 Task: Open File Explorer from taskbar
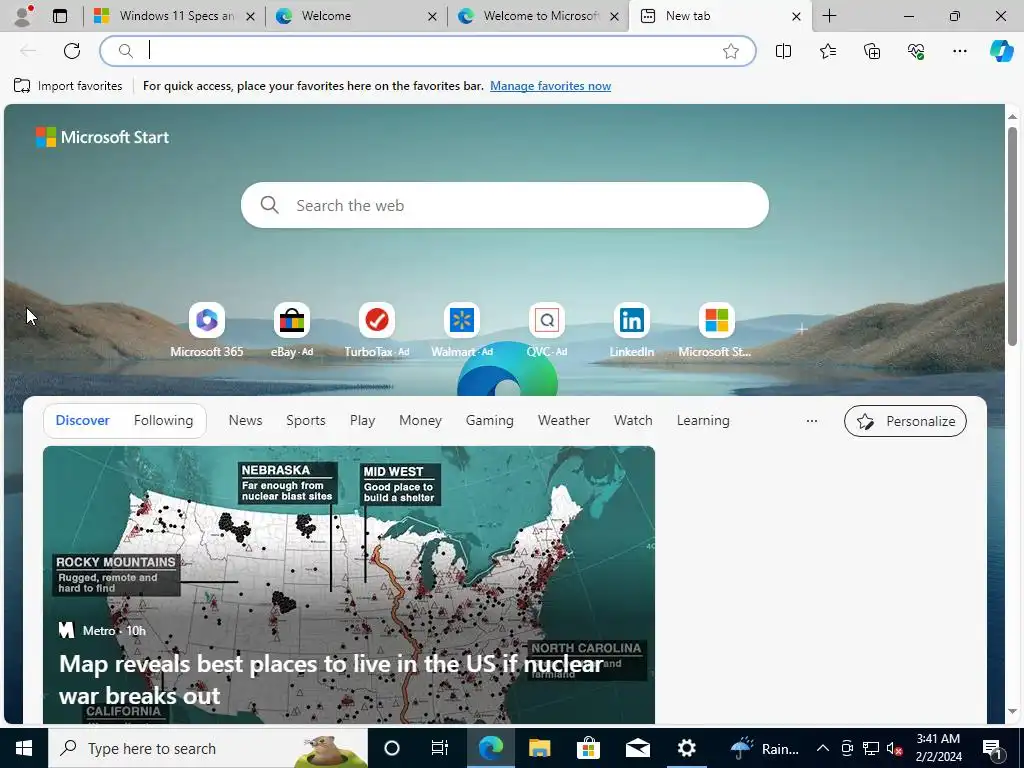click(539, 748)
